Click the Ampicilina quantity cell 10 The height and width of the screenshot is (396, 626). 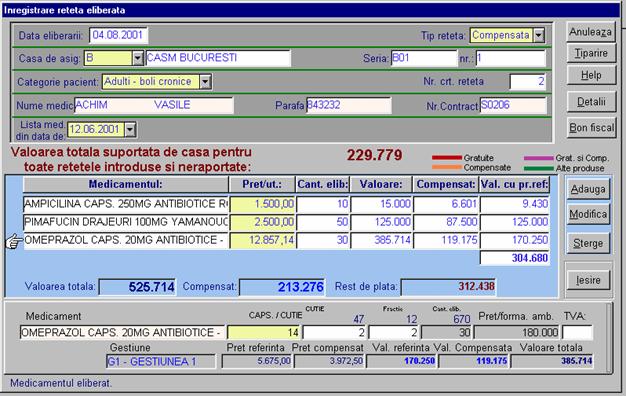[x=323, y=204]
